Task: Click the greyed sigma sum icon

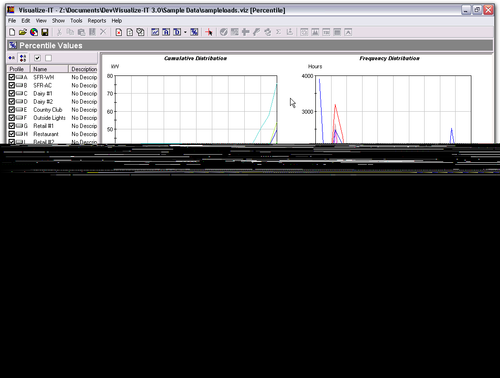Action: 278,32
